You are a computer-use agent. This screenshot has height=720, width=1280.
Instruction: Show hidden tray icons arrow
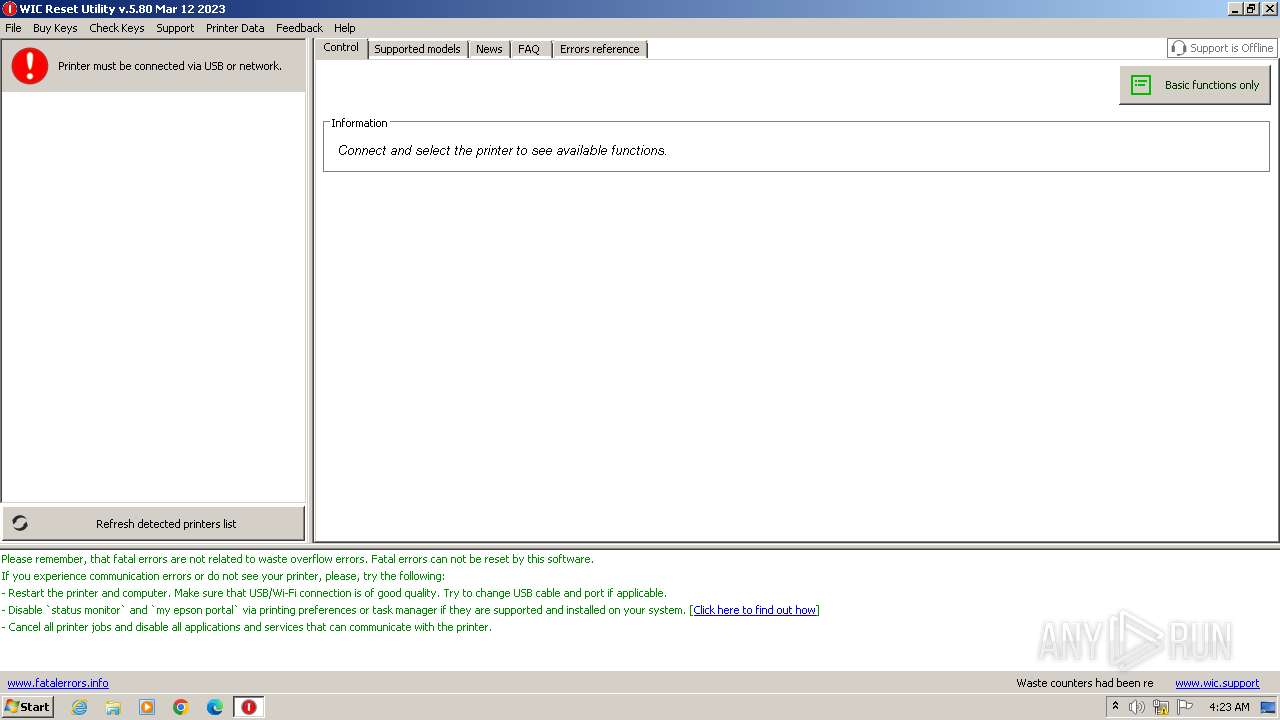pyautogui.click(x=1115, y=706)
